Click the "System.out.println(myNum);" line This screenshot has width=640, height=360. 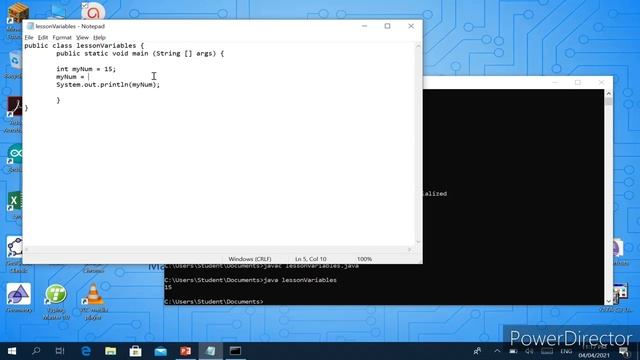point(108,84)
